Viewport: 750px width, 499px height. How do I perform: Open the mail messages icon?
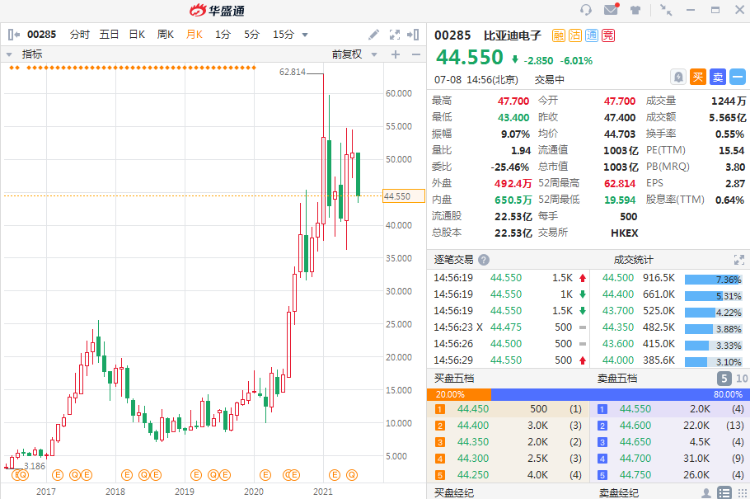[x=611, y=9]
